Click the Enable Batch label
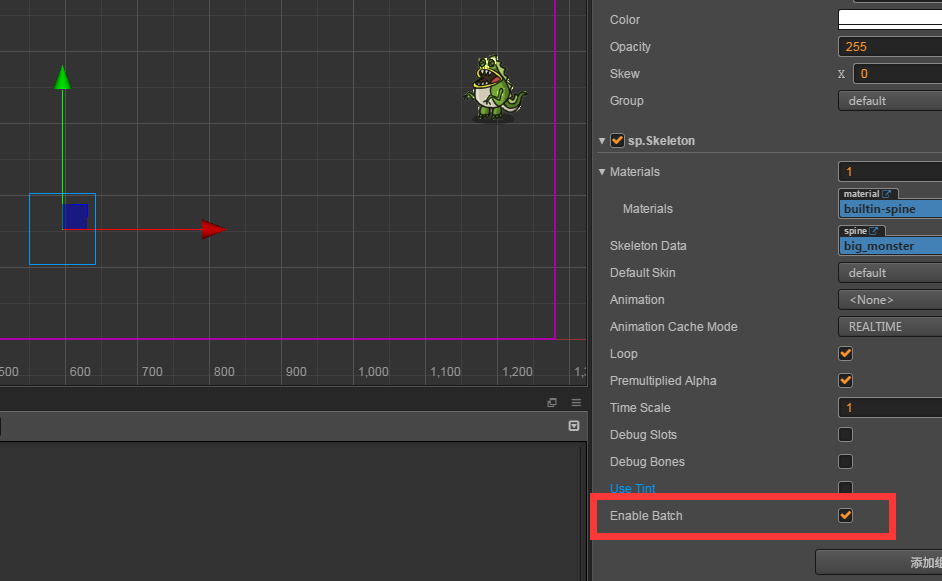Viewport: 942px width, 581px height. point(646,516)
